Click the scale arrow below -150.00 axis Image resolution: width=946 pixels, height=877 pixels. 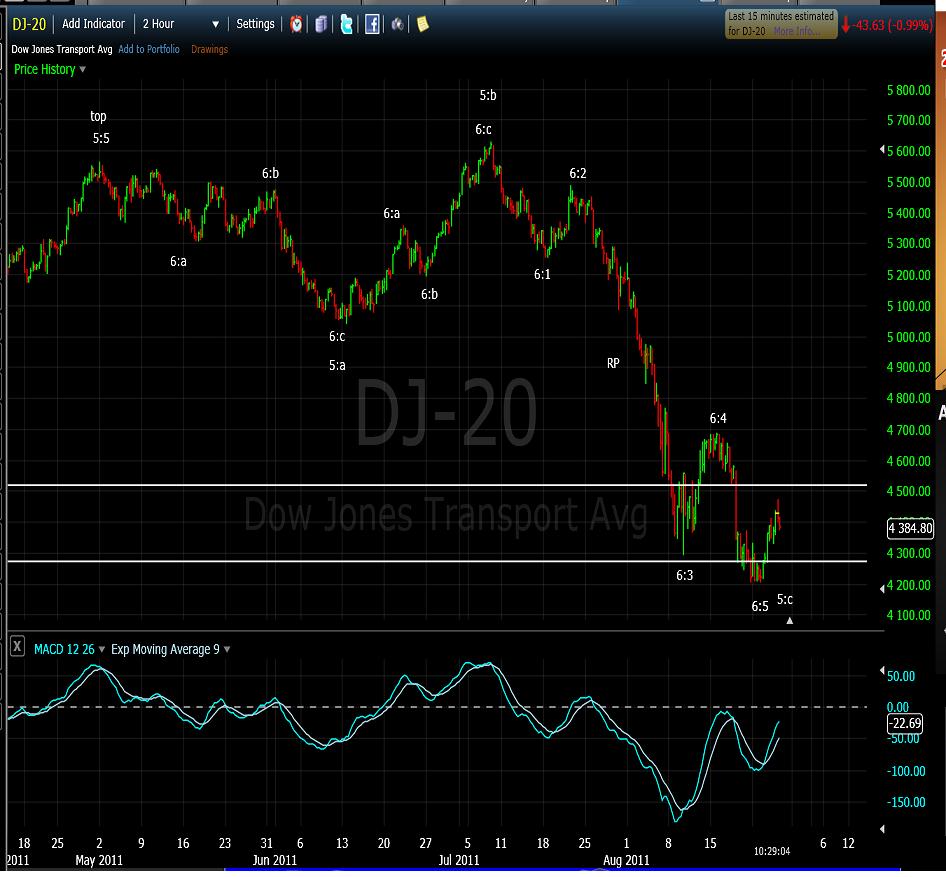(x=882, y=829)
